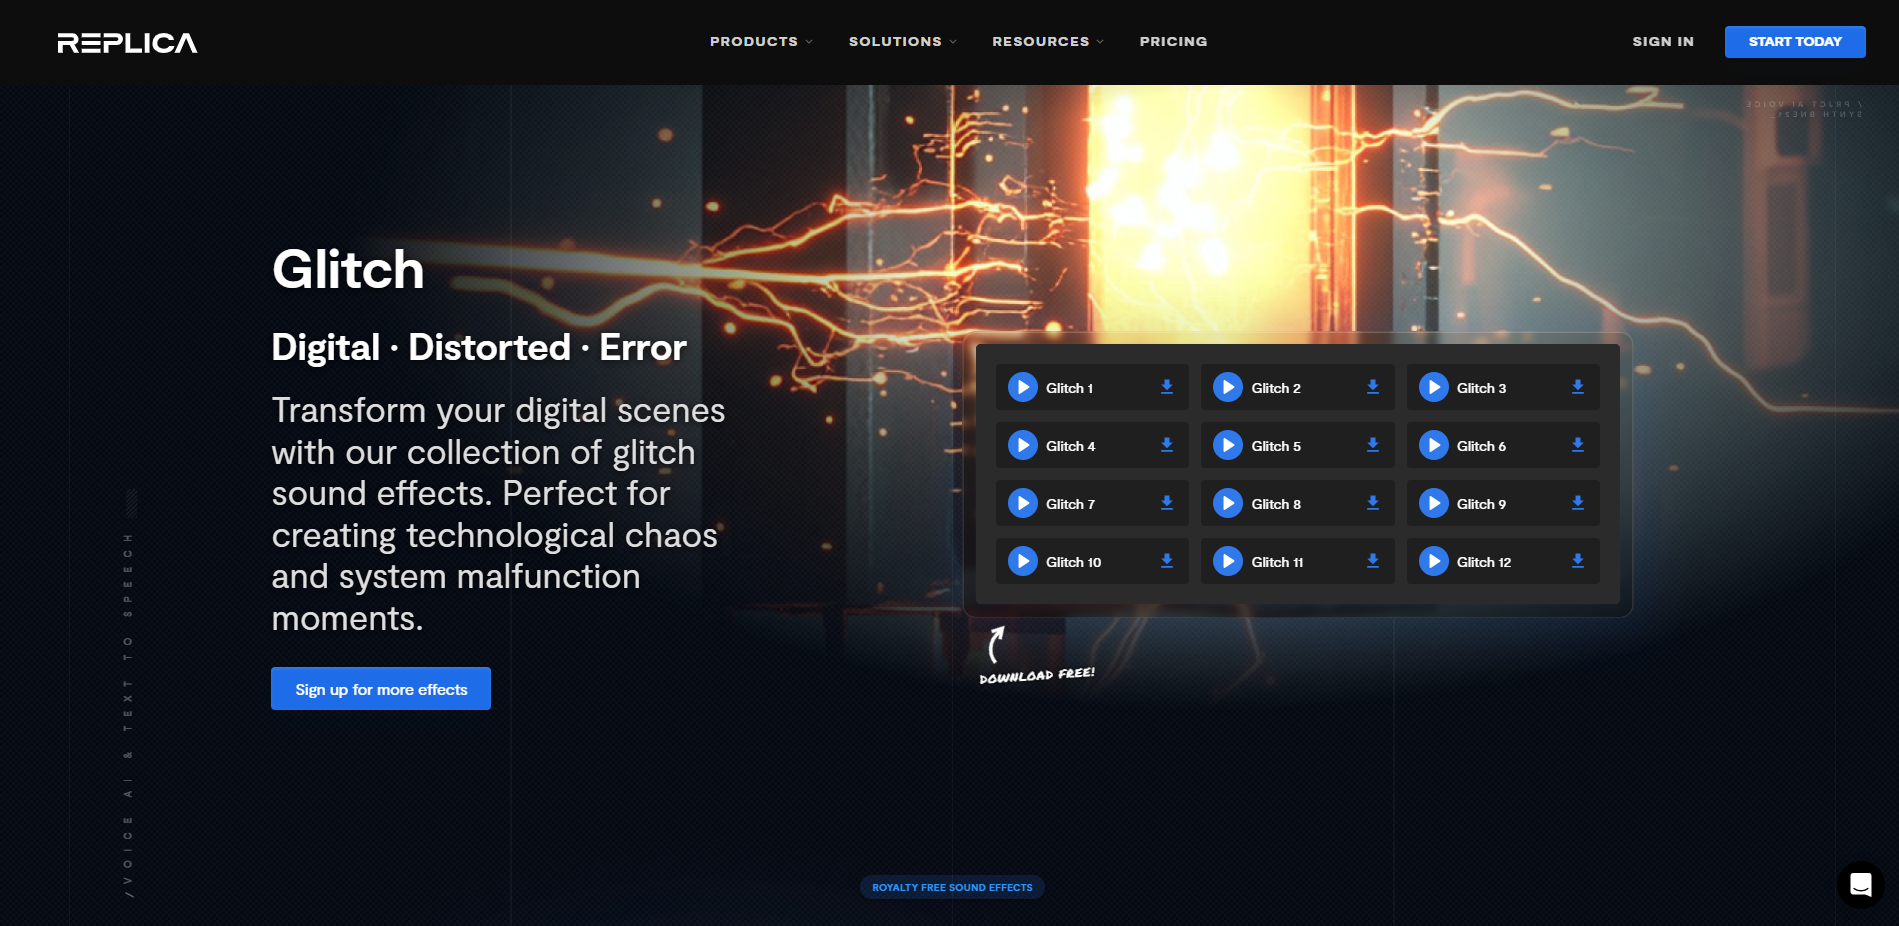Expand the Products dropdown
Viewport: 1899px width, 926px height.
[760, 41]
